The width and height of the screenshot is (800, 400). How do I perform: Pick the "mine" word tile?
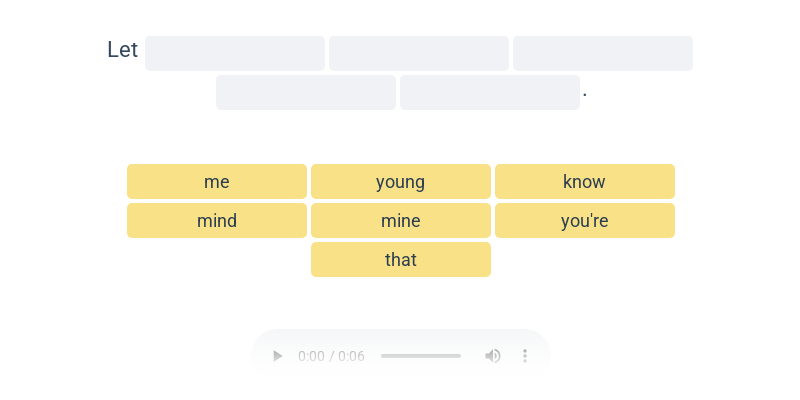tap(401, 220)
